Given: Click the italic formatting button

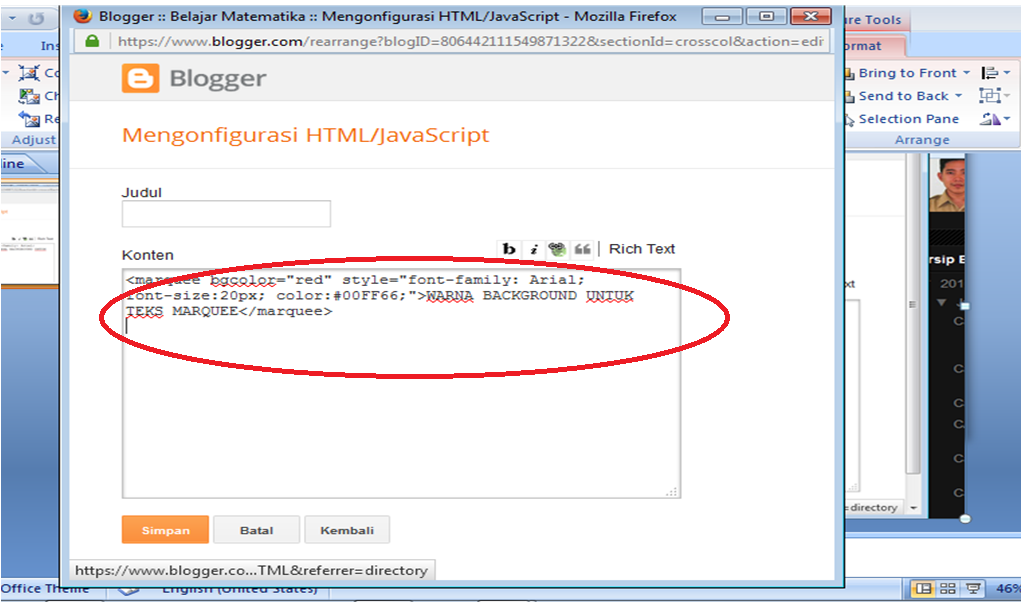Looking at the screenshot, I should 534,249.
